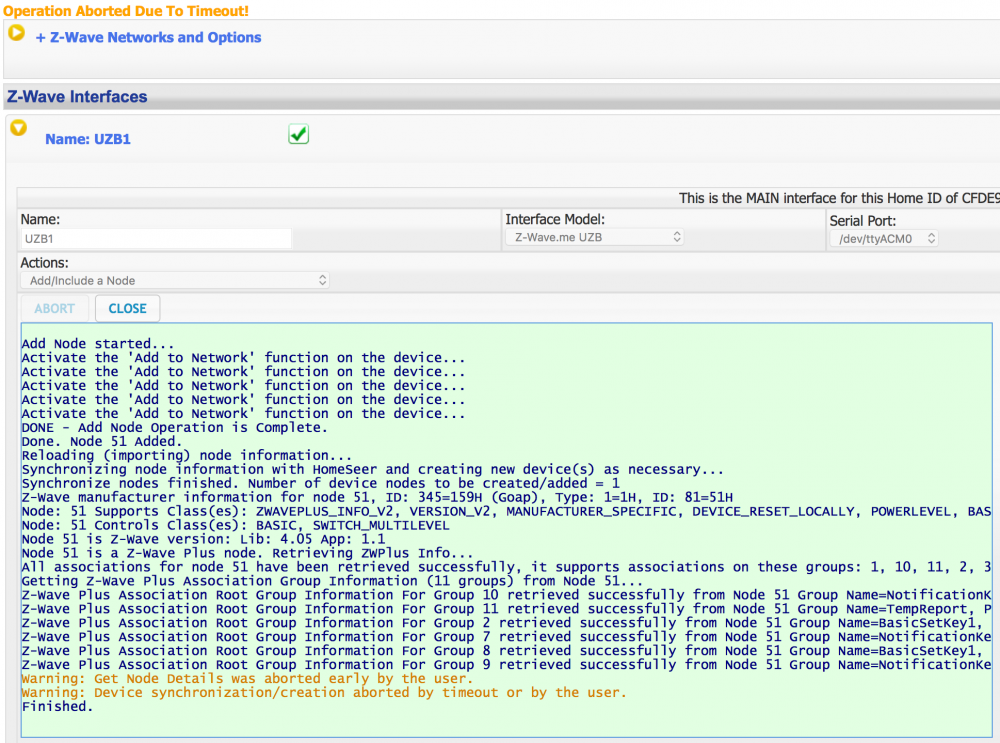The image size is (1000, 743).
Task: Open the Interface Model dropdown
Action: (x=597, y=238)
